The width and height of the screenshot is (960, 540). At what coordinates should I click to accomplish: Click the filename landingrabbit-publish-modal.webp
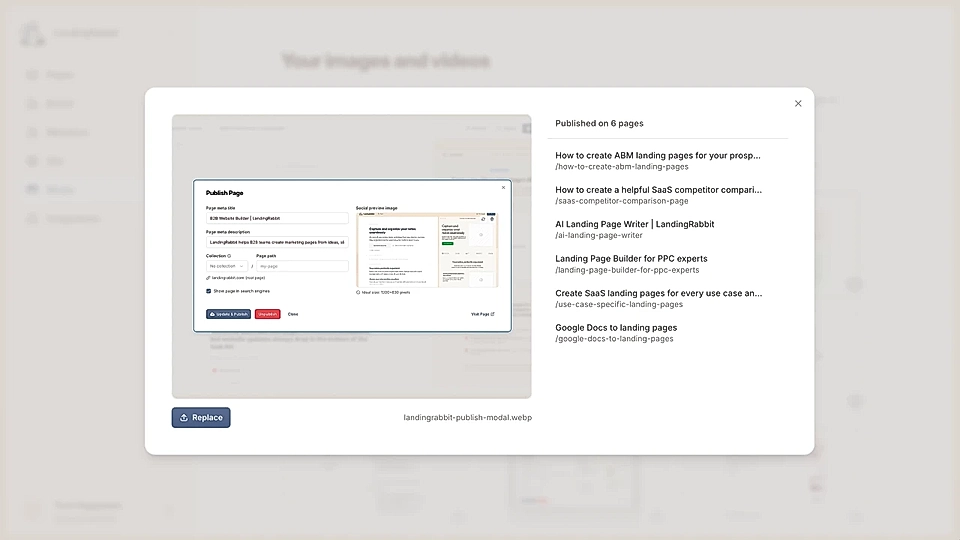coord(468,418)
